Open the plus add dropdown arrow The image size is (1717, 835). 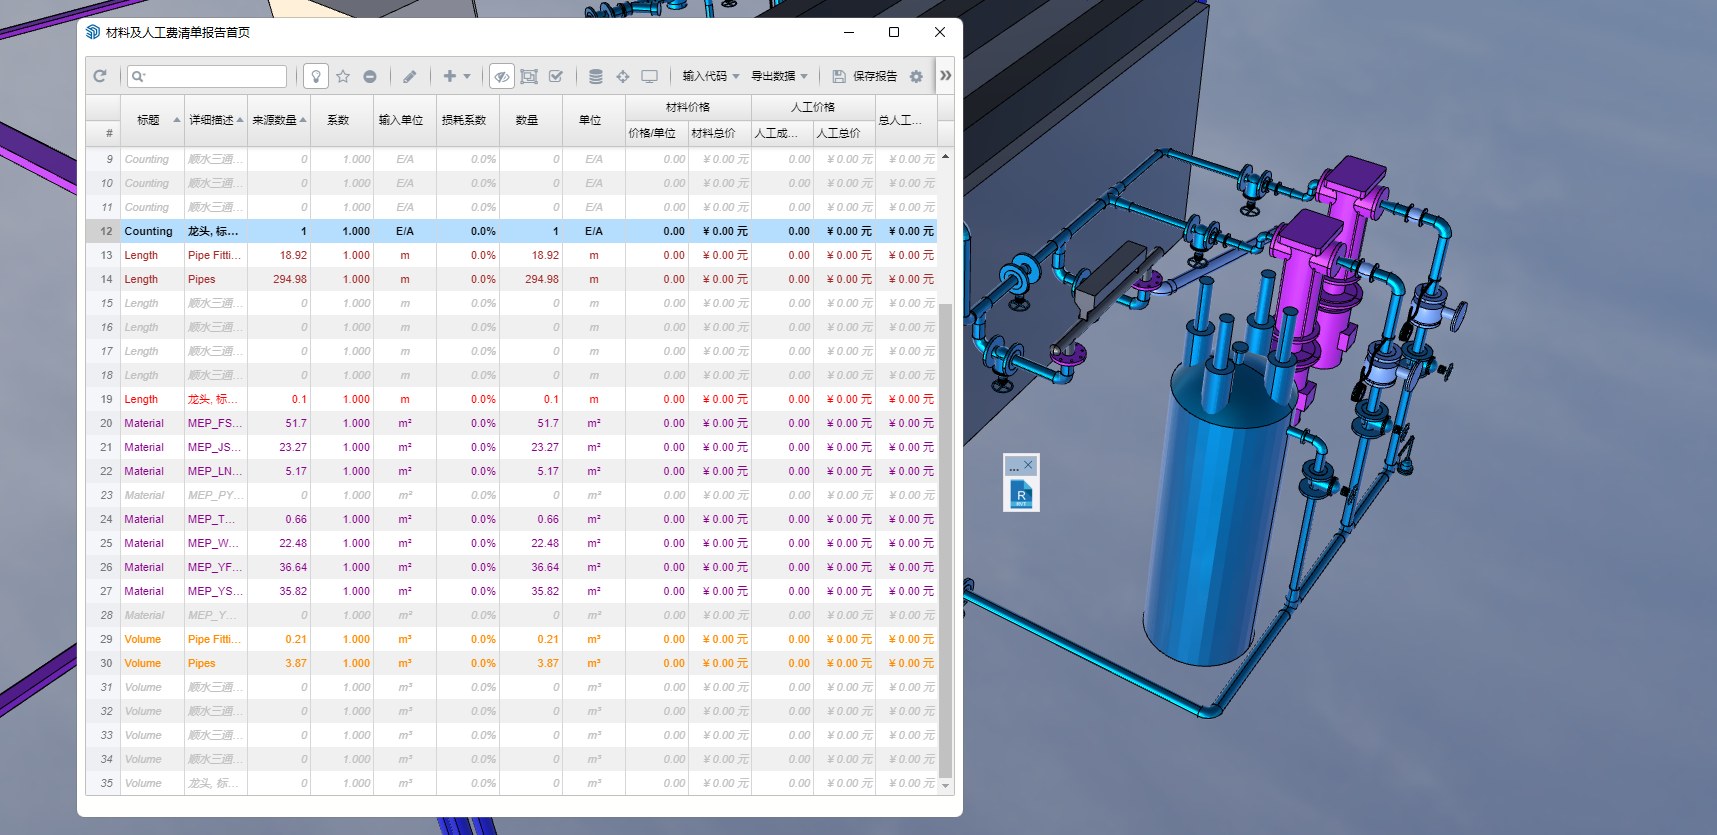(x=467, y=76)
